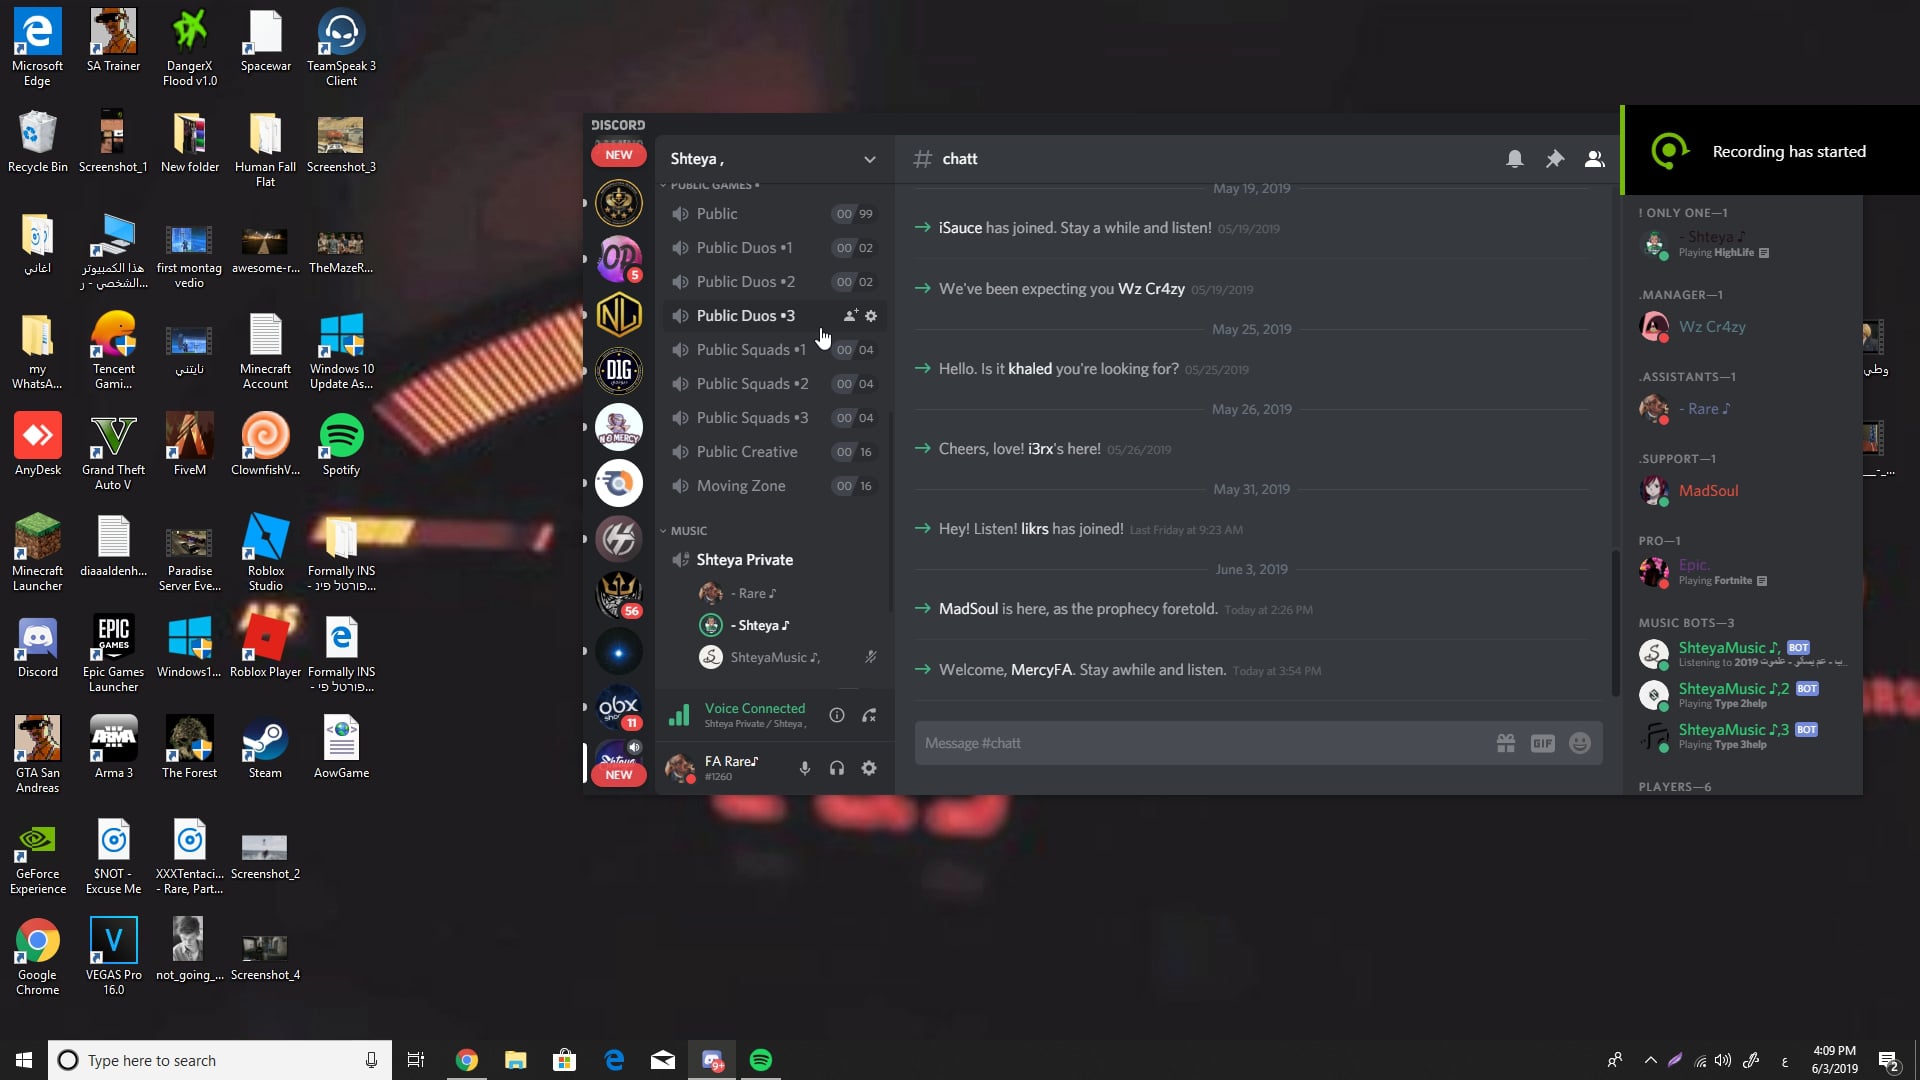Toggle microphone mute in user panel
Image resolution: width=1920 pixels, height=1080 pixels.
(804, 768)
